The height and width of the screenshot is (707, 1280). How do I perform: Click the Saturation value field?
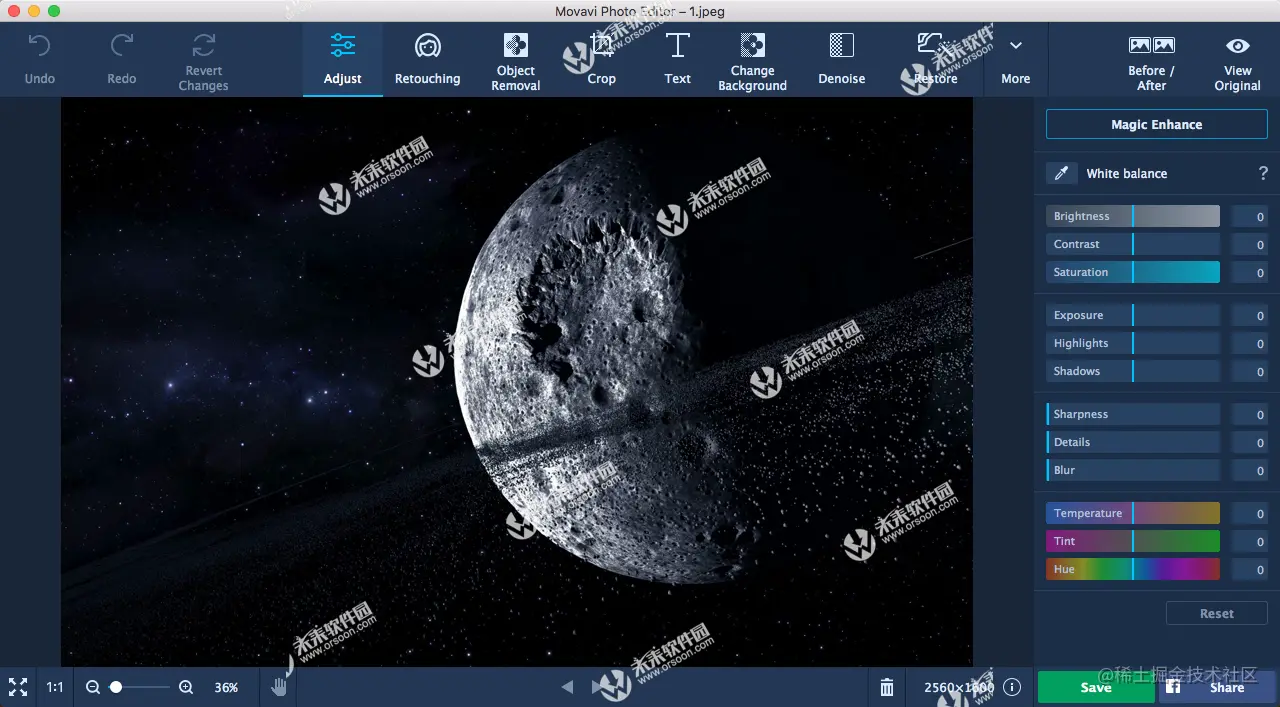click(x=1250, y=273)
